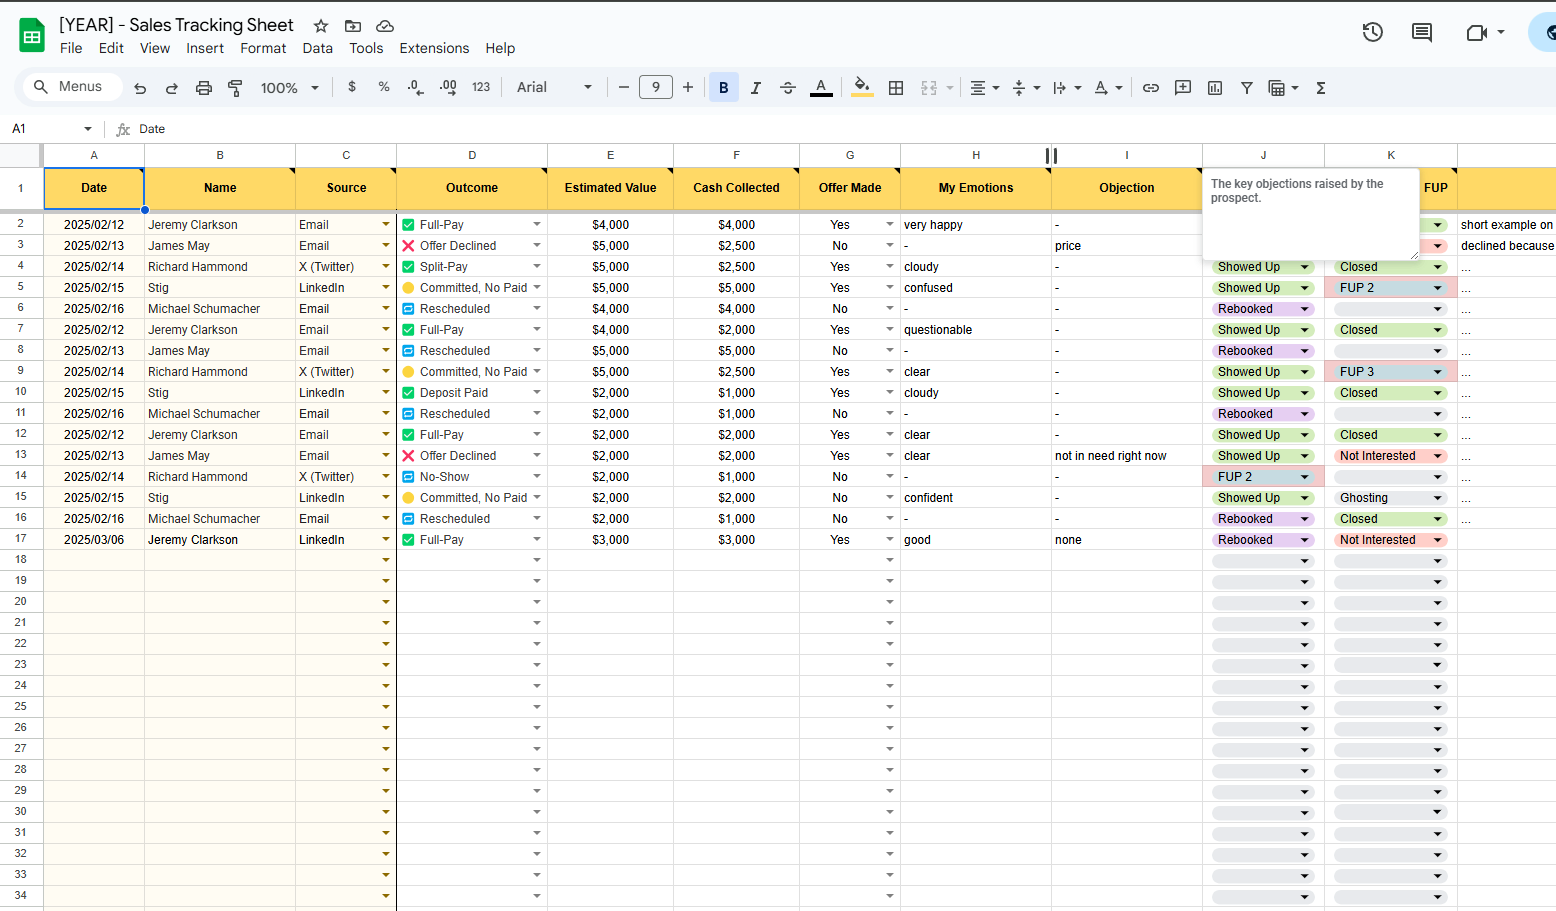The width and height of the screenshot is (1556, 911).
Task: Open functions sigma icon
Action: pyautogui.click(x=1321, y=88)
